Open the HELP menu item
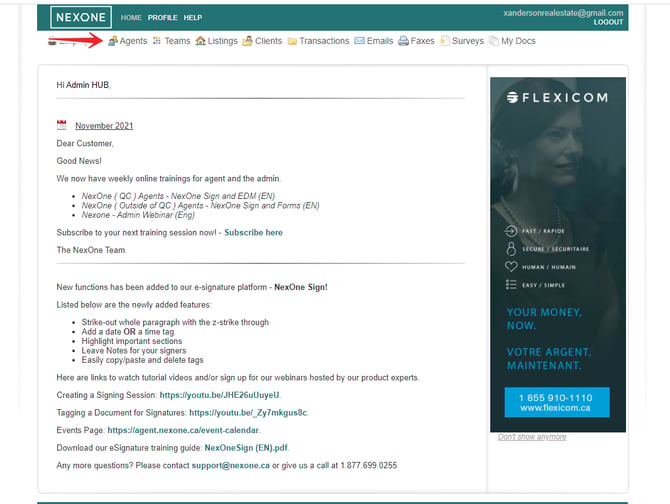The image size is (670, 504). click(x=193, y=18)
